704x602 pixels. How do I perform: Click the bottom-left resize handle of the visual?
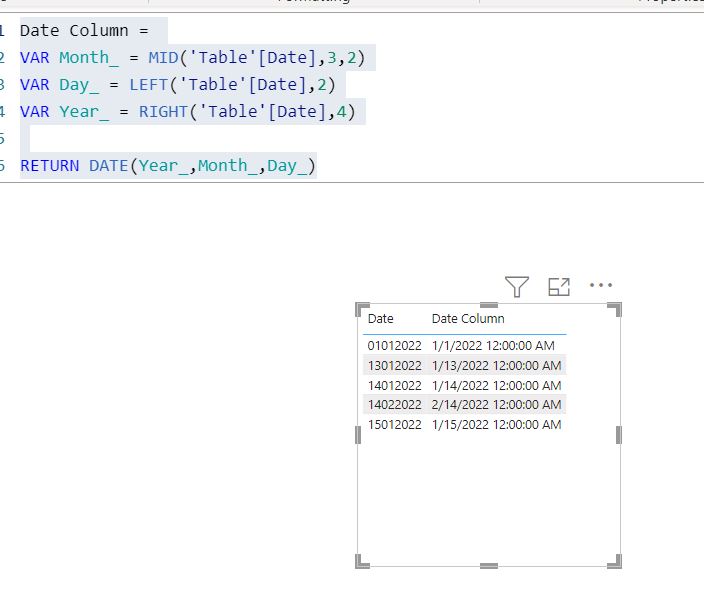tap(362, 562)
